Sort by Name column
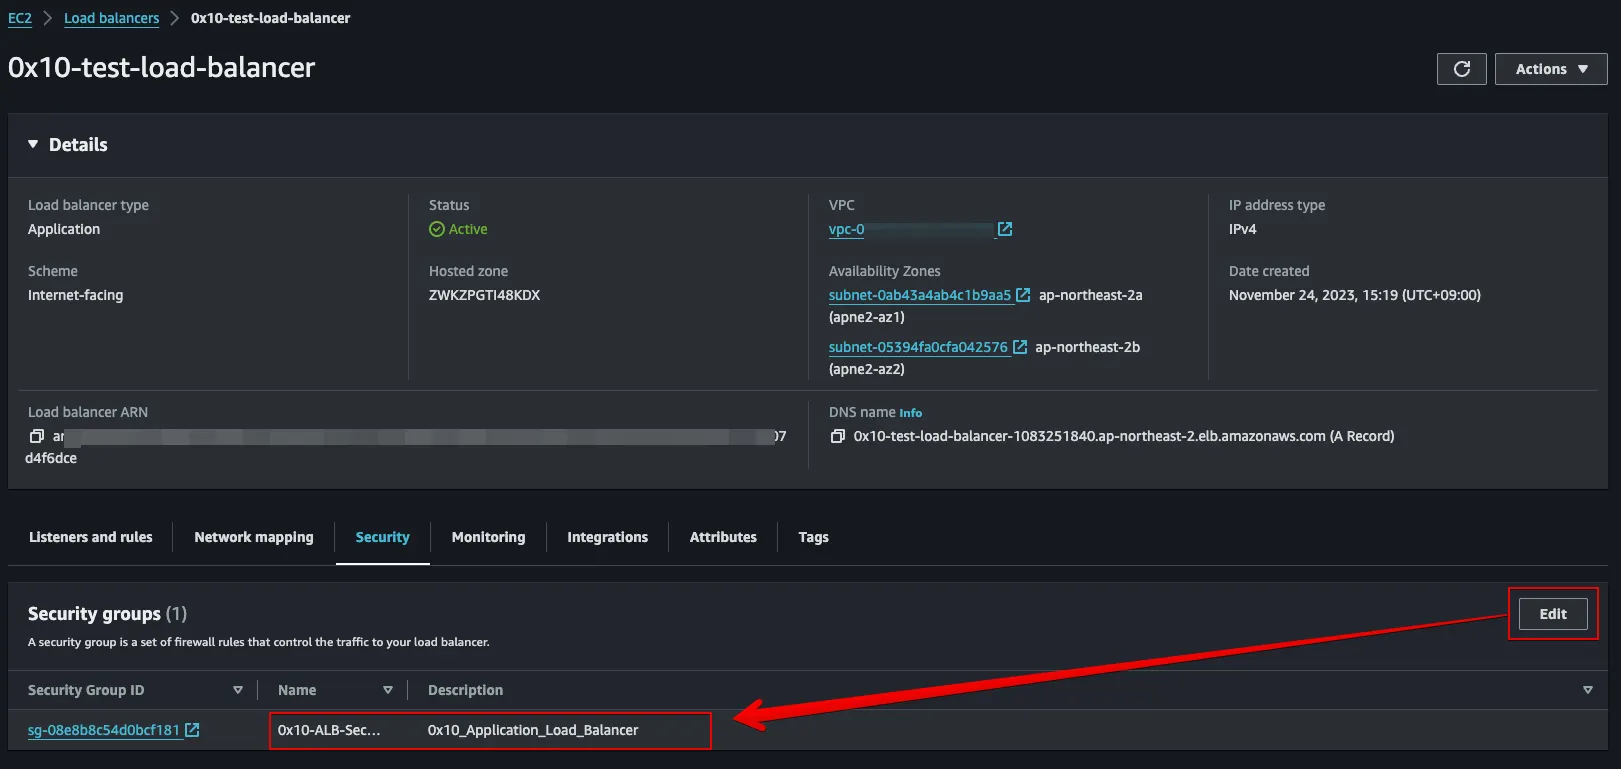 [388, 690]
